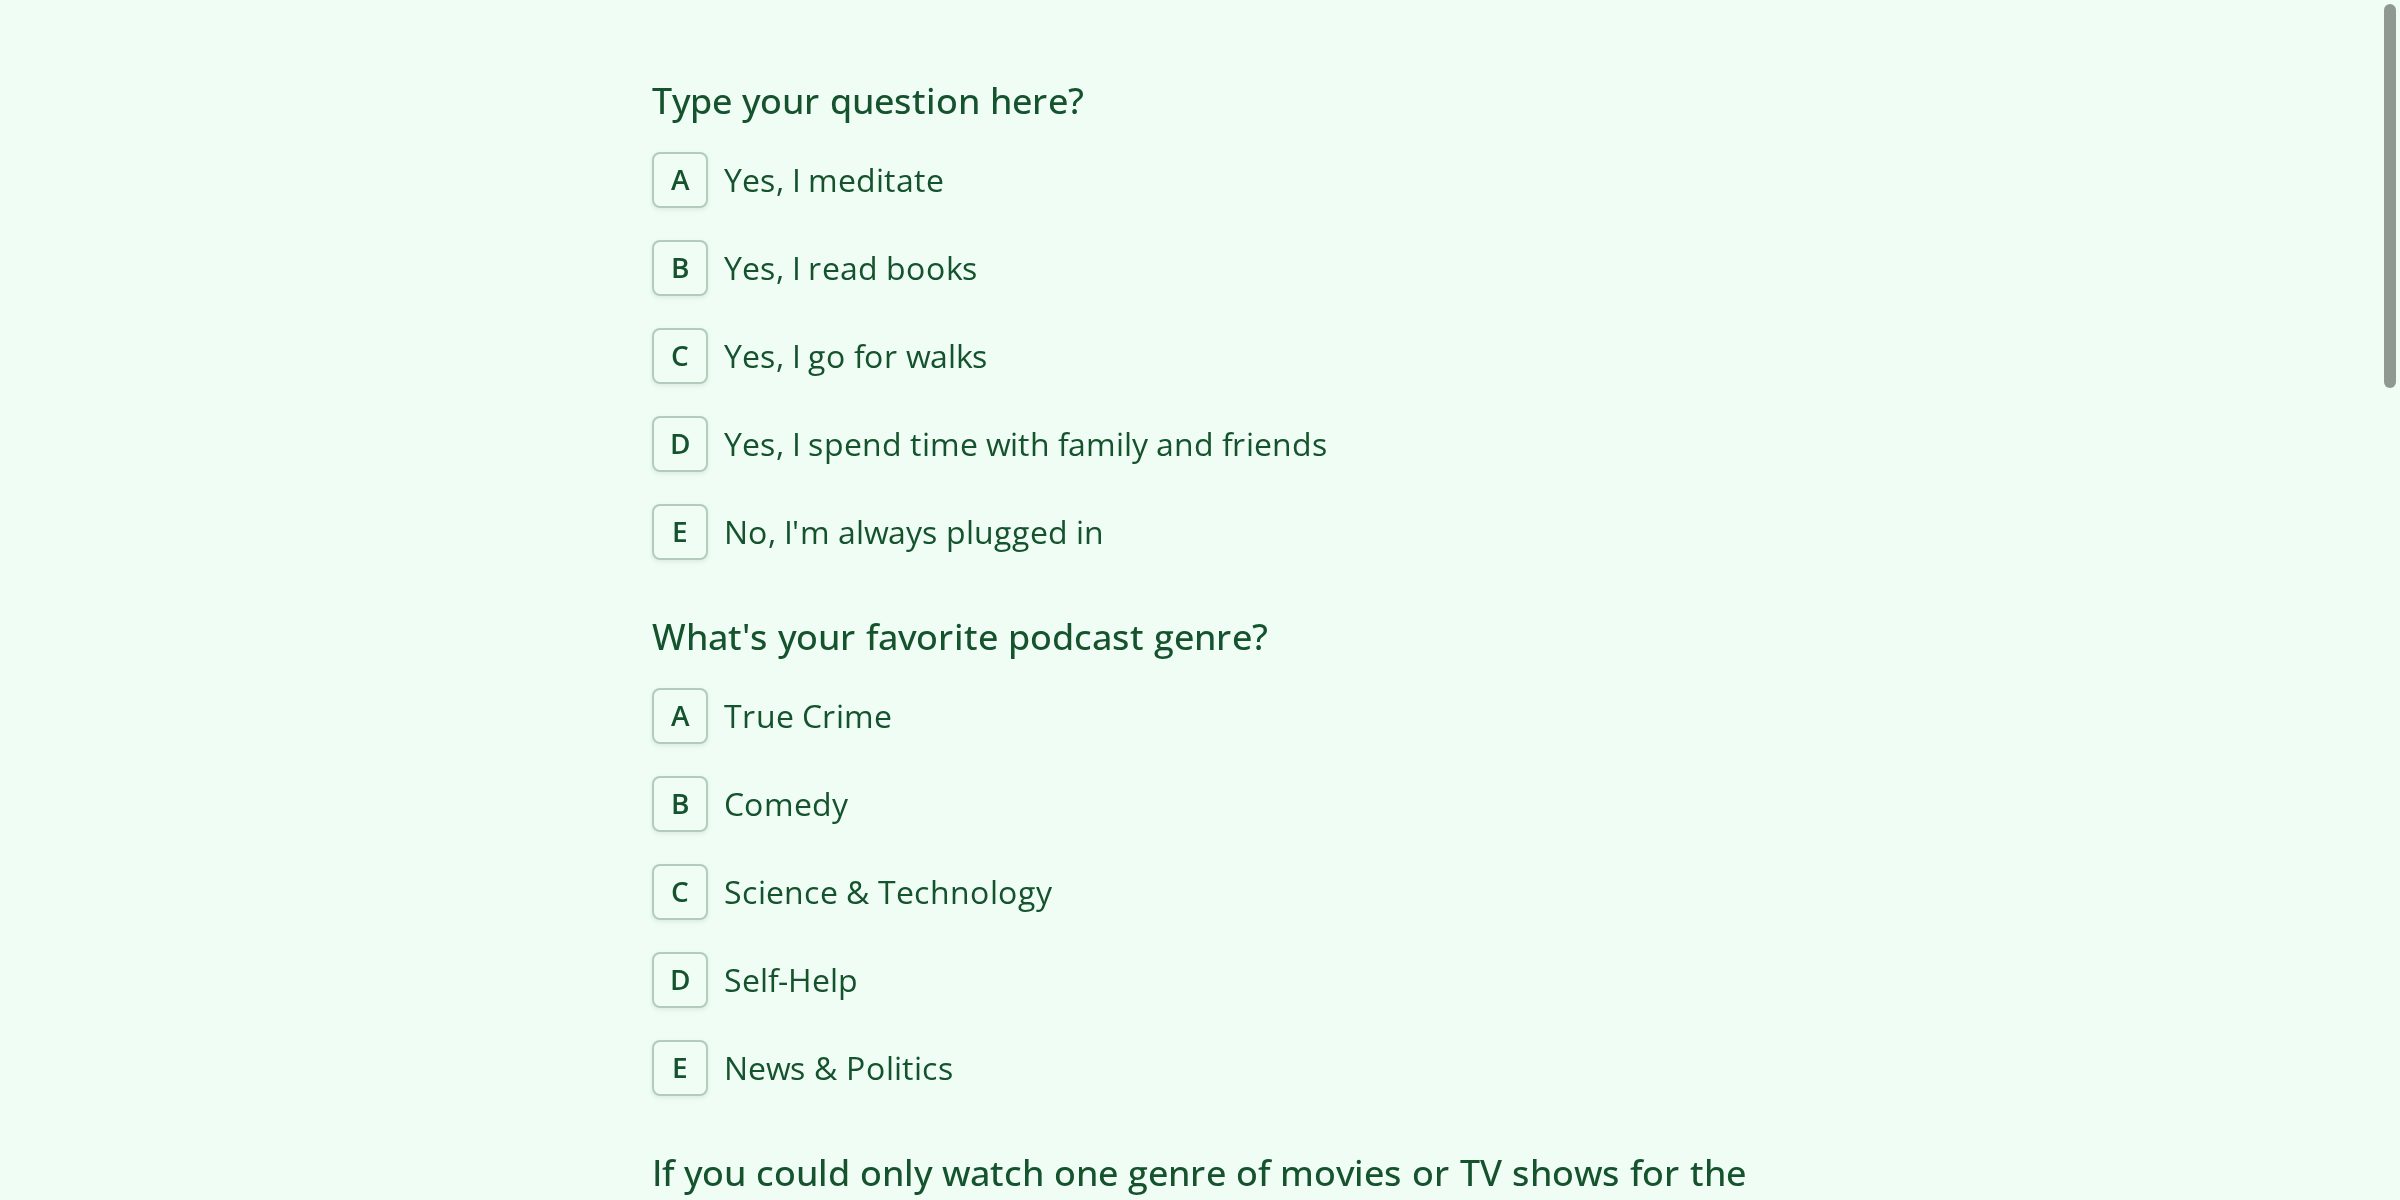Click the letter badge A next to meditate
The height and width of the screenshot is (1200, 2400).
coord(679,181)
